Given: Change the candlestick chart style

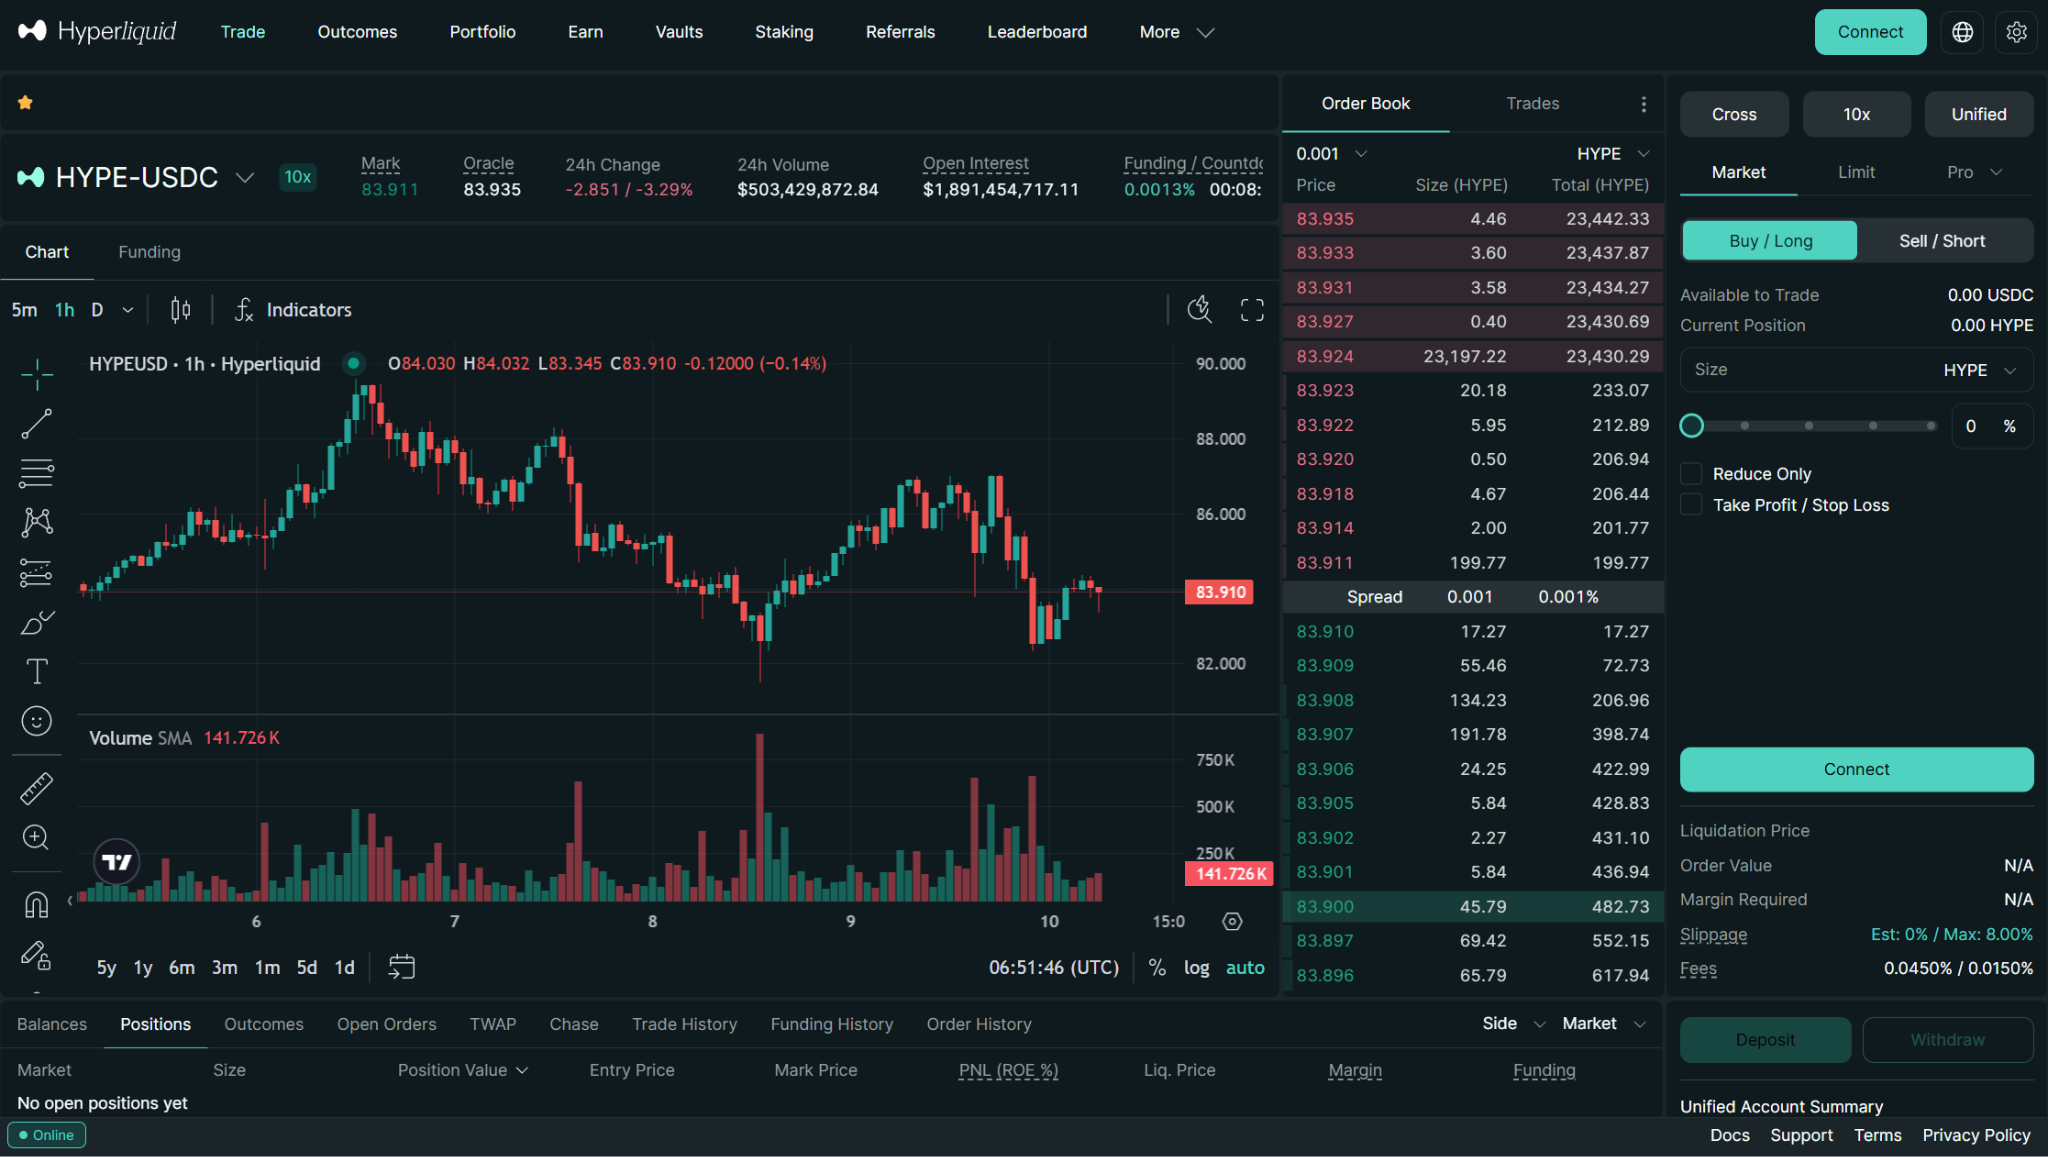Looking at the screenshot, I should pyautogui.click(x=180, y=310).
